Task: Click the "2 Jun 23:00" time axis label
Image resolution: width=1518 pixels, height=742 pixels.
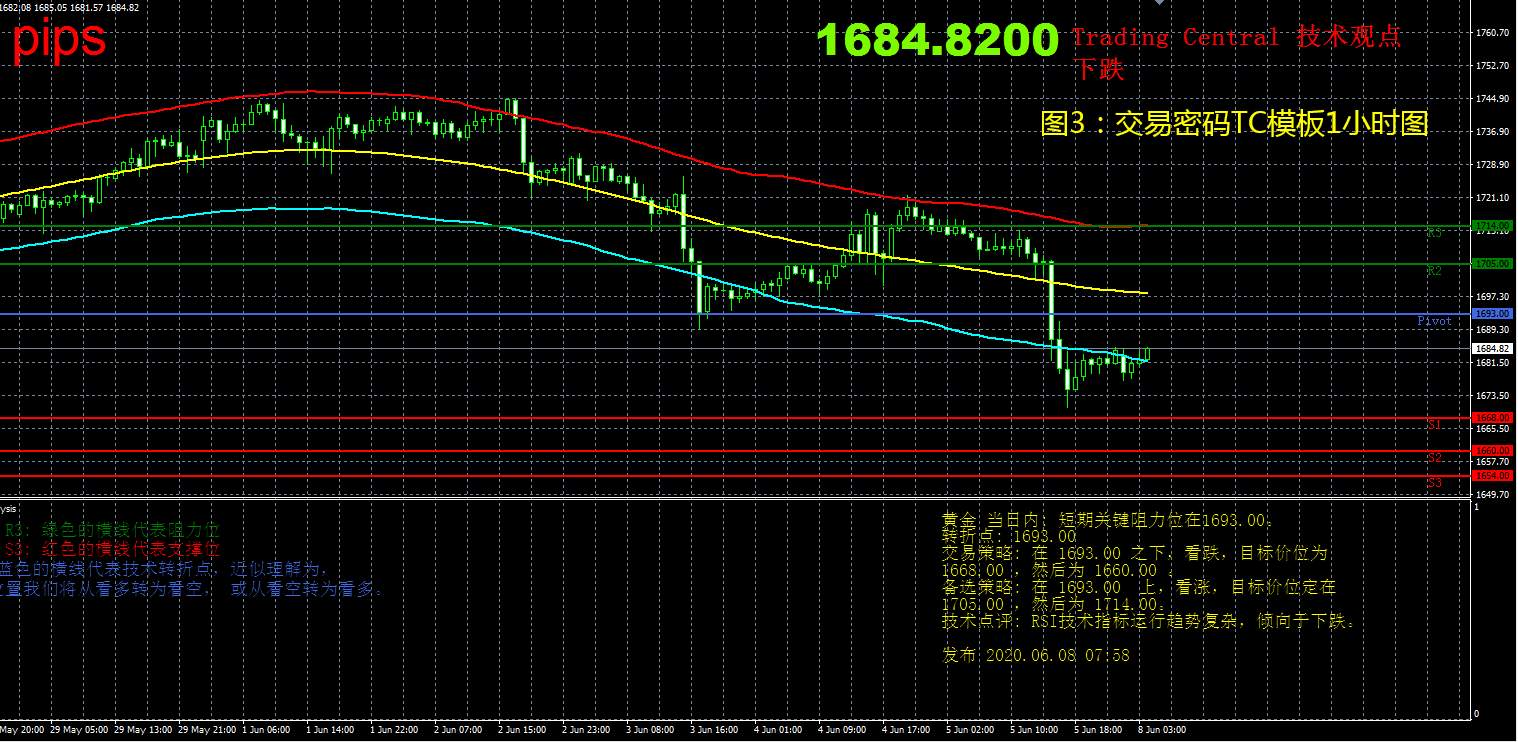Action: 587,731
